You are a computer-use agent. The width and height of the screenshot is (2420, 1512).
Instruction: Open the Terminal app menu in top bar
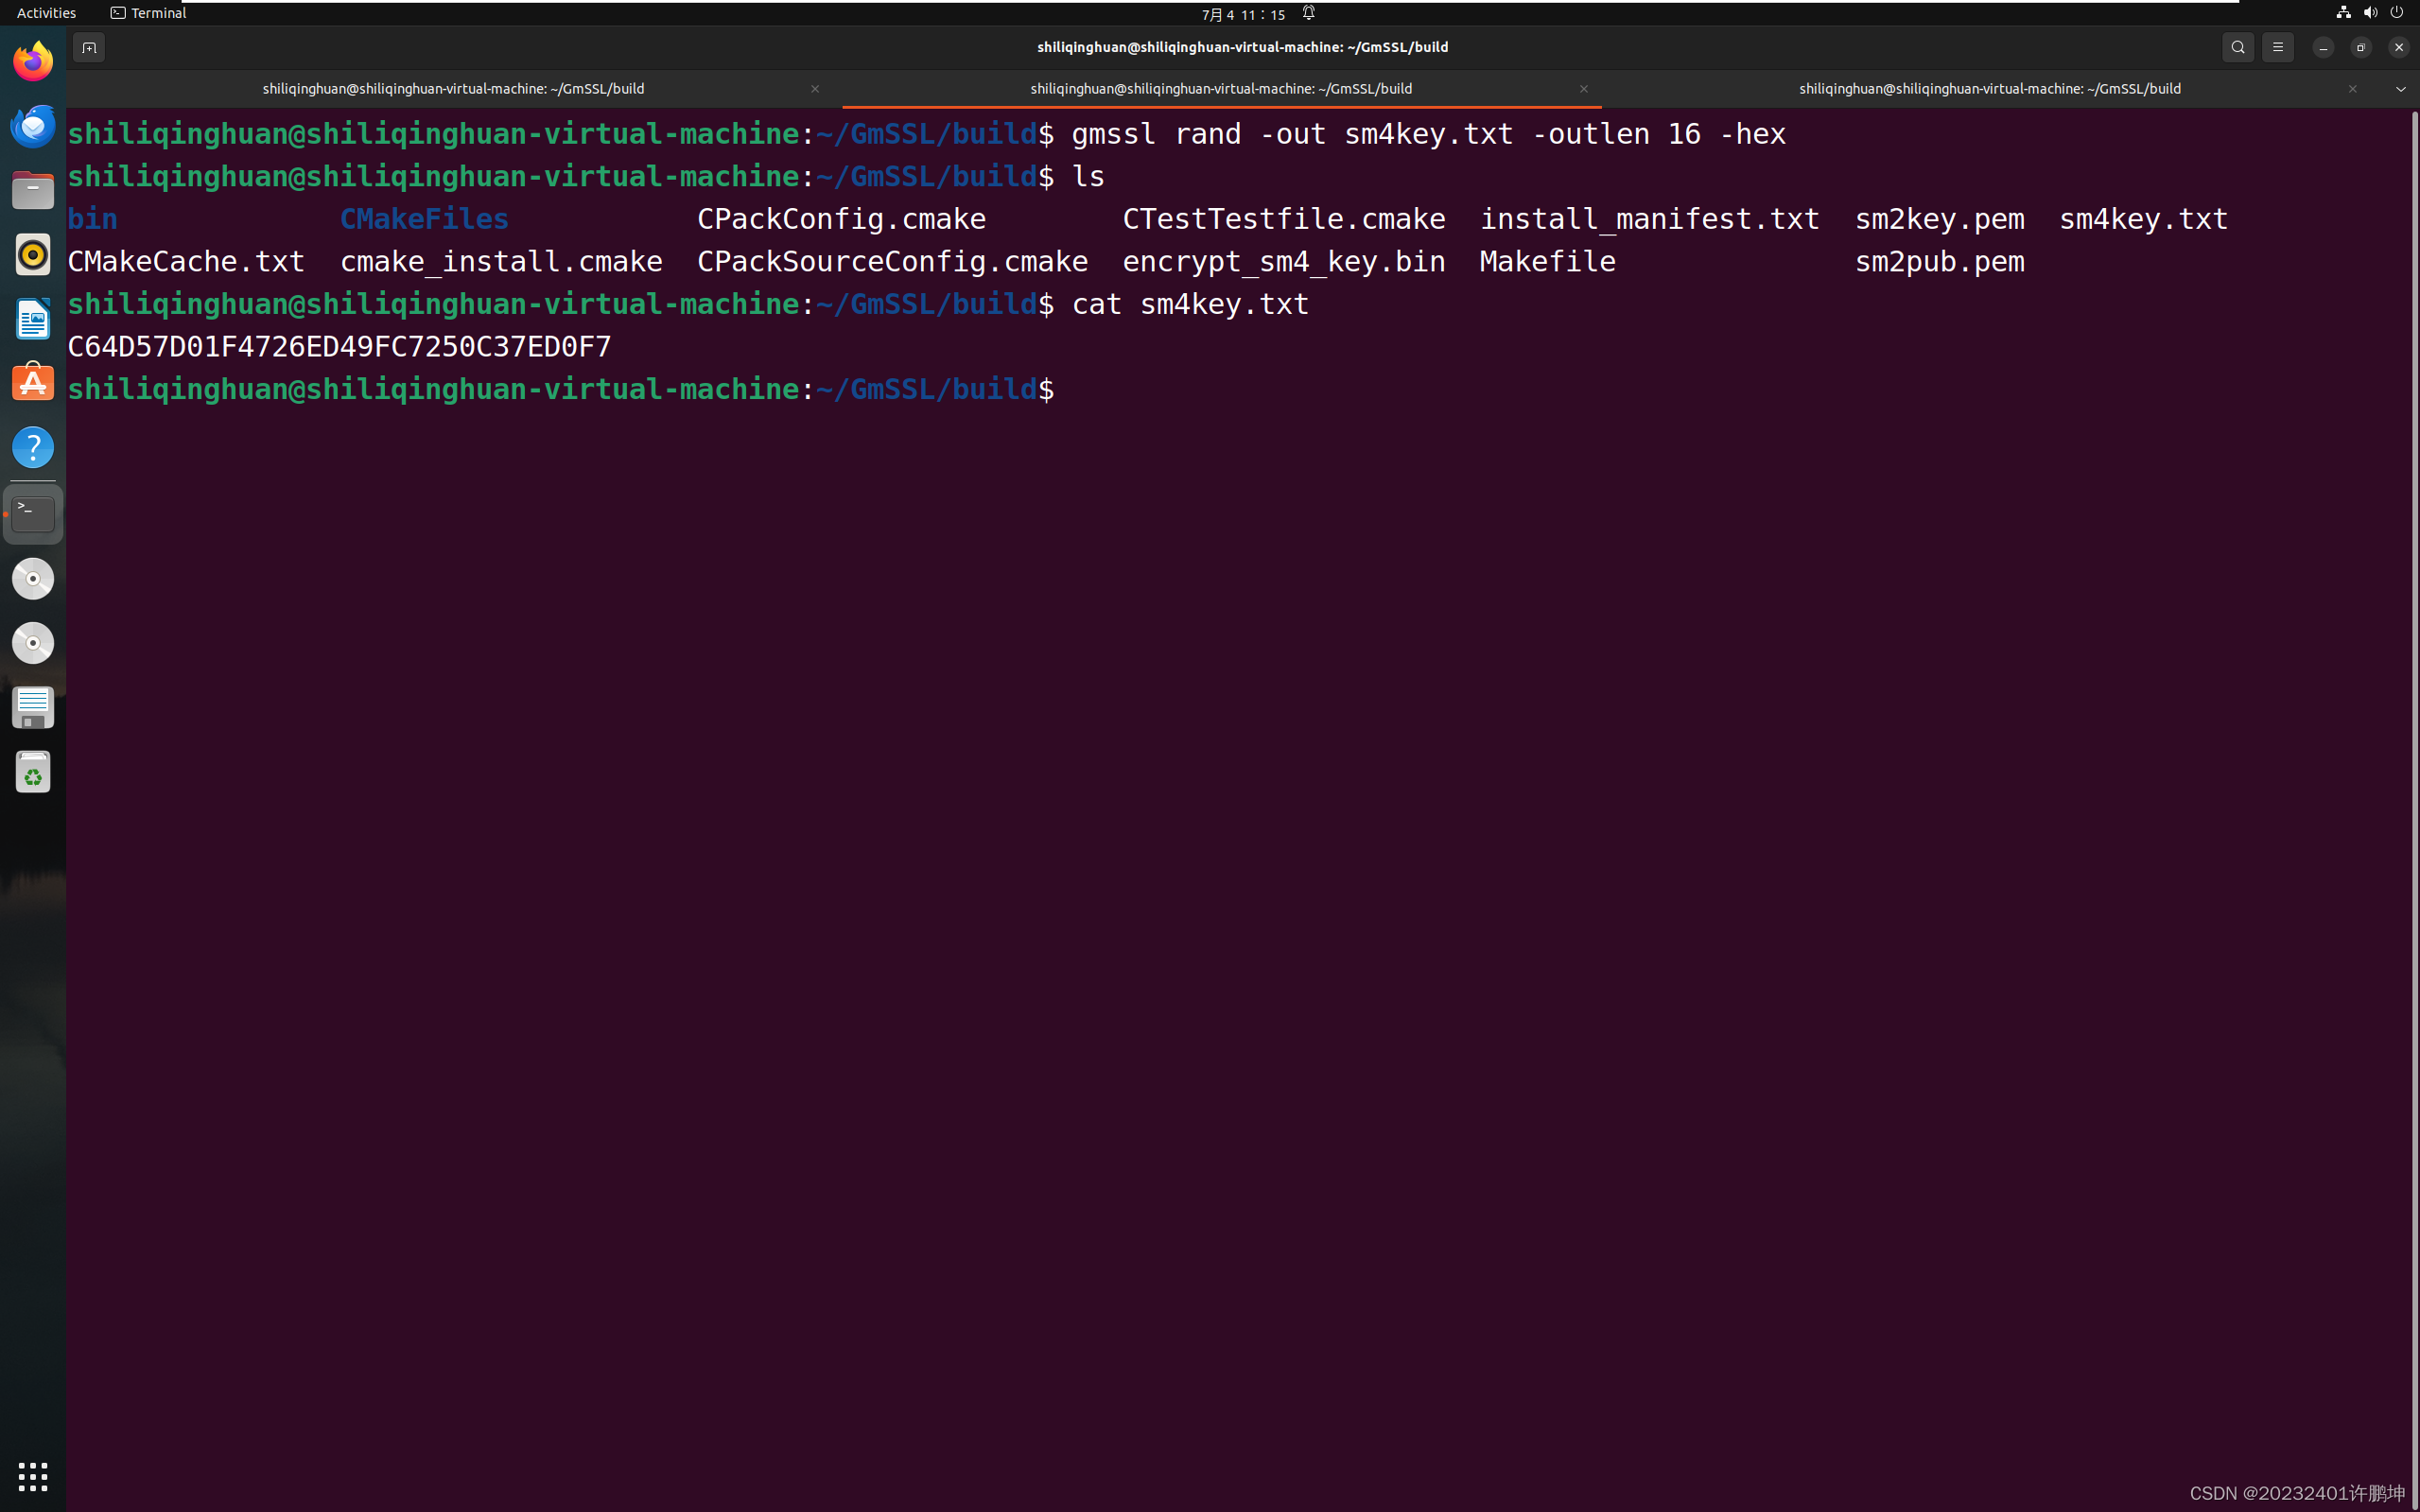pyautogui.click(x=148, y=13)
